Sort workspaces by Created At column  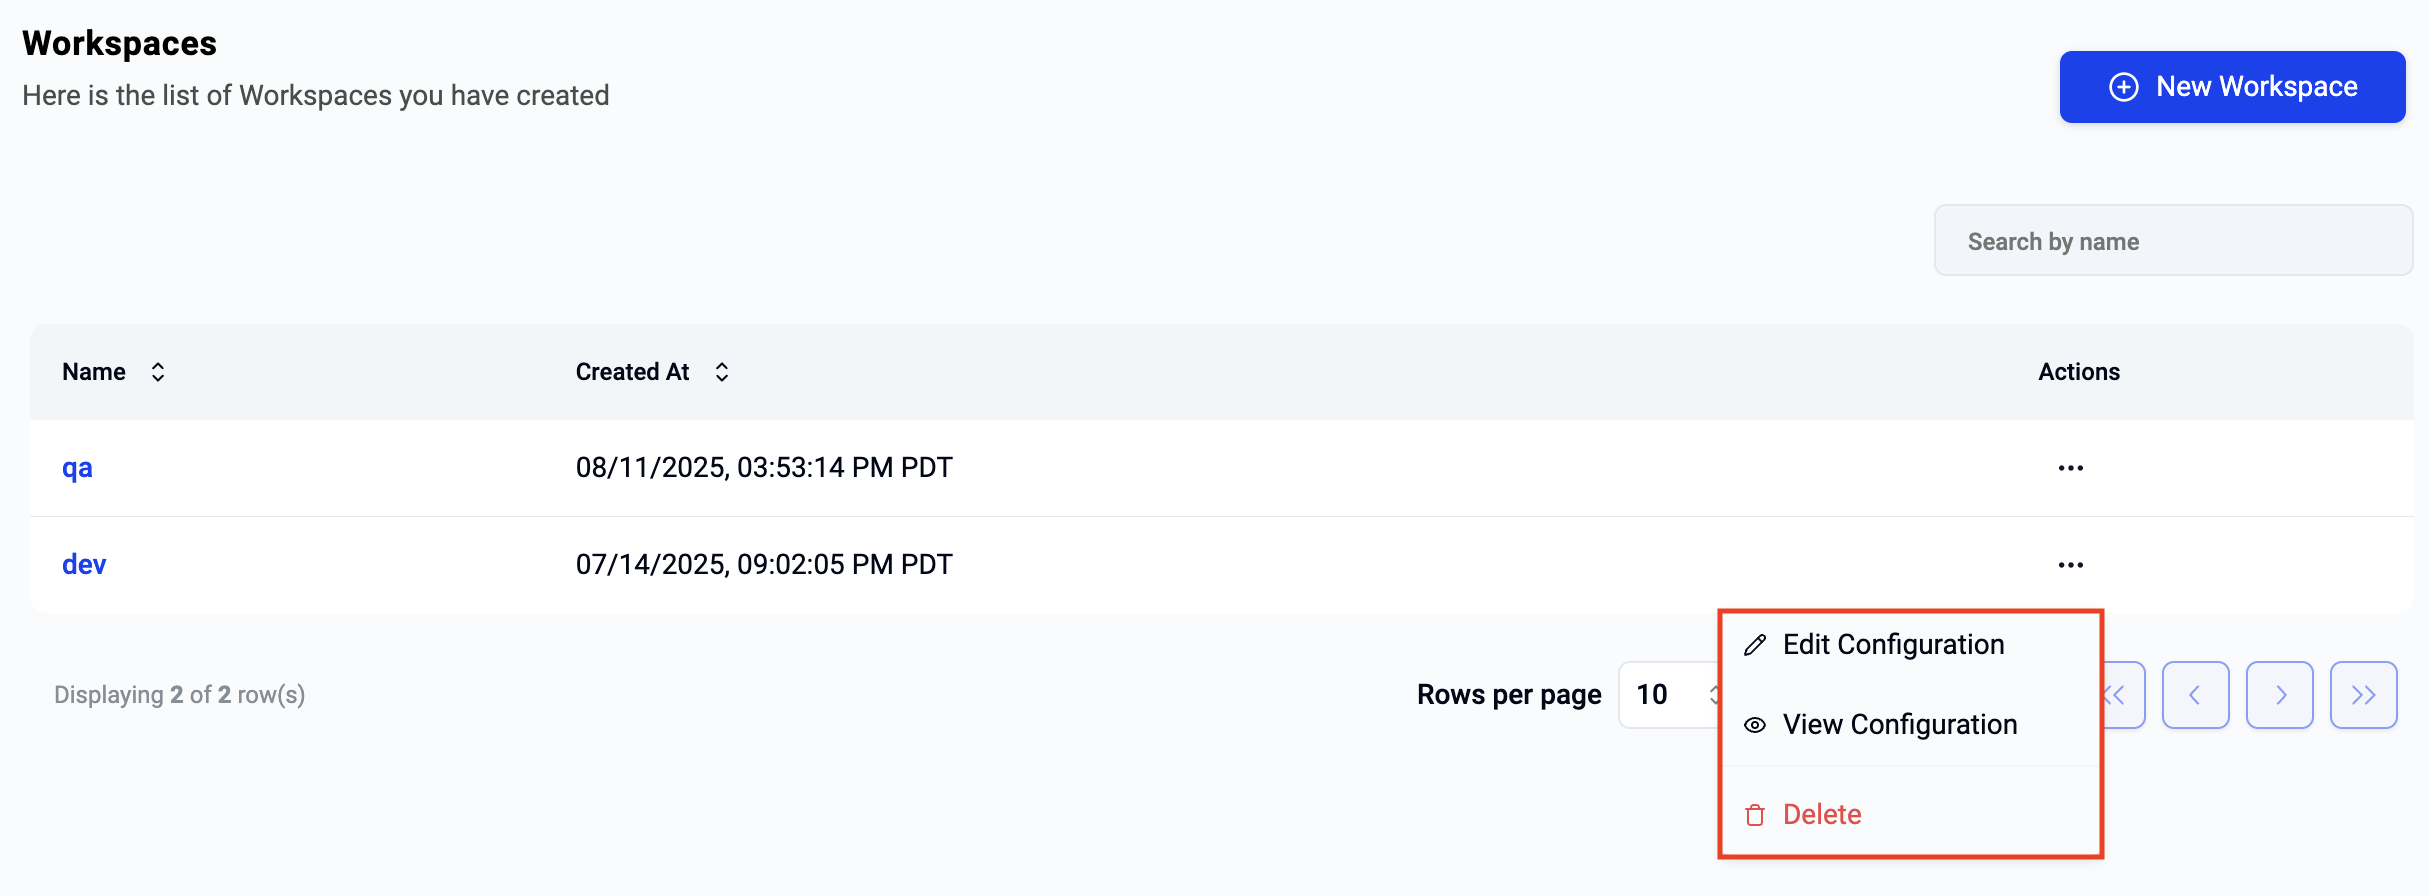click(721, 372)
